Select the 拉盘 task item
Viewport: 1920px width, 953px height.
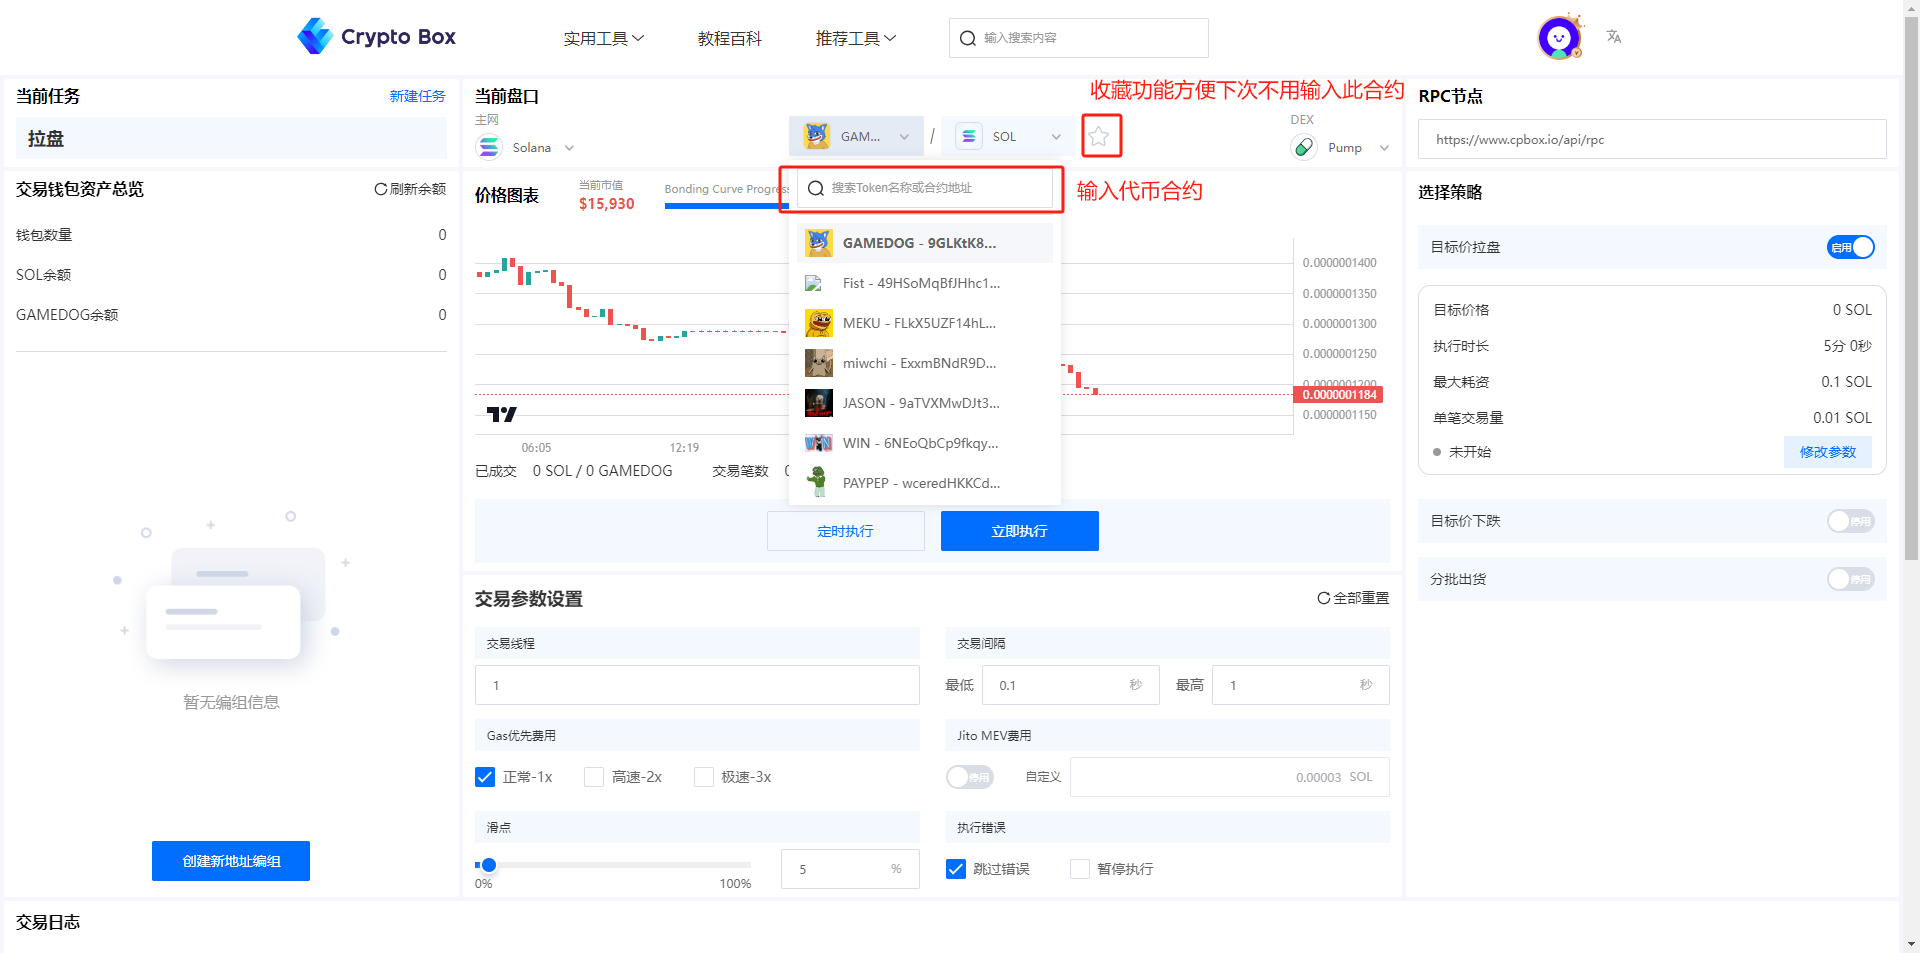(x=231, y=138)
